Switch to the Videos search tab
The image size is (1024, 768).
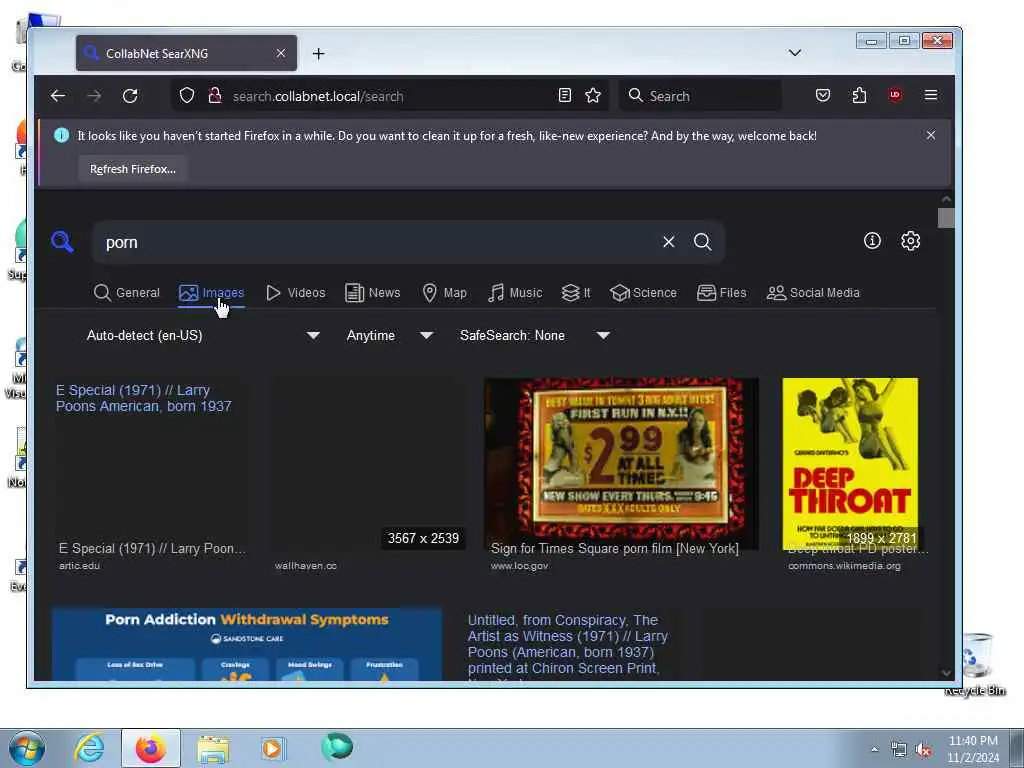click(x=295, y=293)
